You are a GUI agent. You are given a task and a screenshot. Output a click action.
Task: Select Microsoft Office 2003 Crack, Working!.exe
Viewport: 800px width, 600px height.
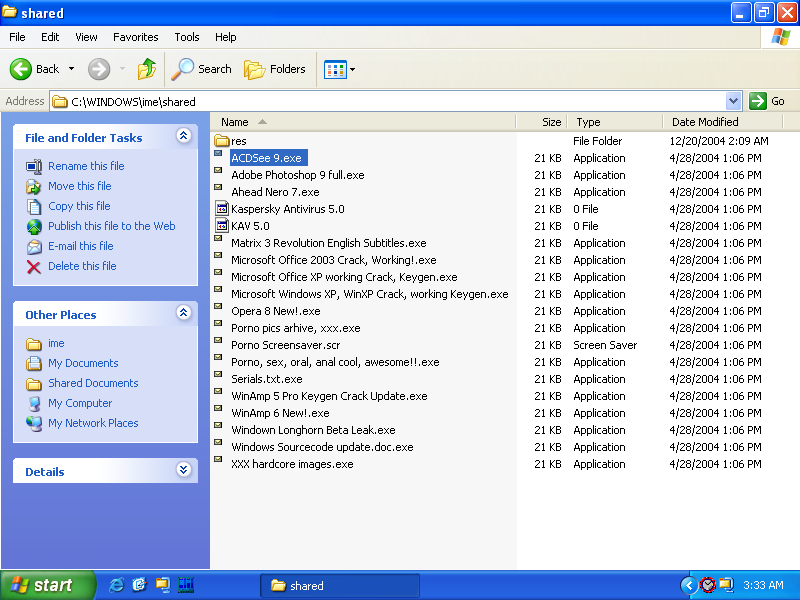[x=334, y=260]
